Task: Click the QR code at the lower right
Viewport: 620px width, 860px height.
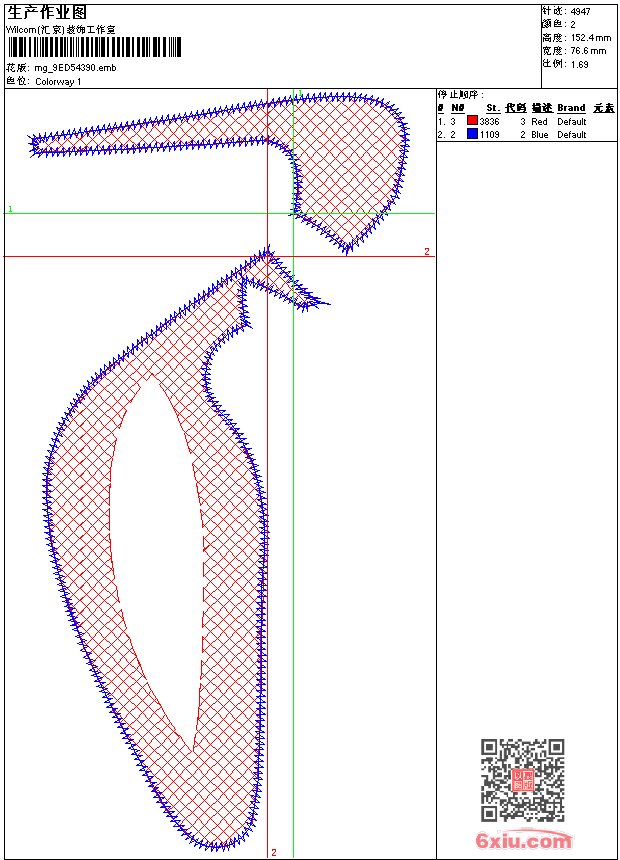Action: pyautogui.click(x=523, y=780)
